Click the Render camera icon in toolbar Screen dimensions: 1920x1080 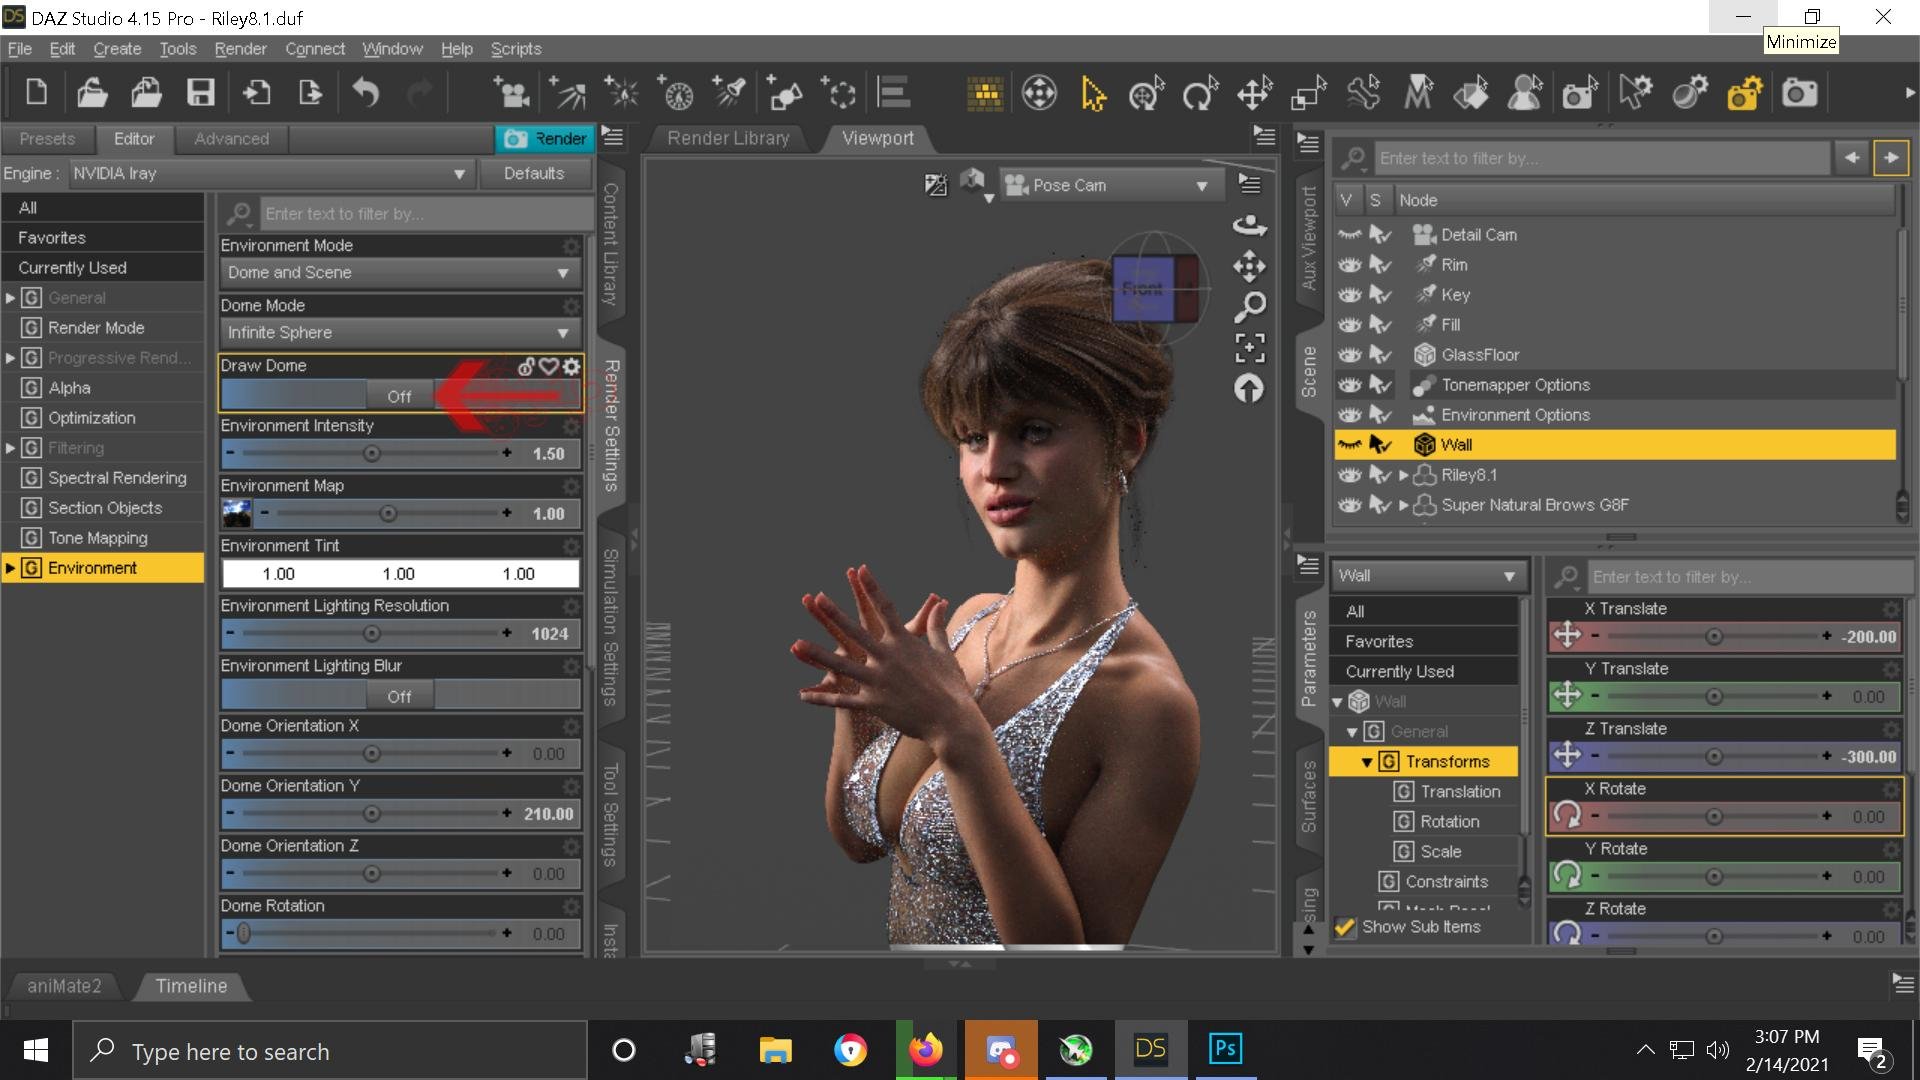[1799, 94]
